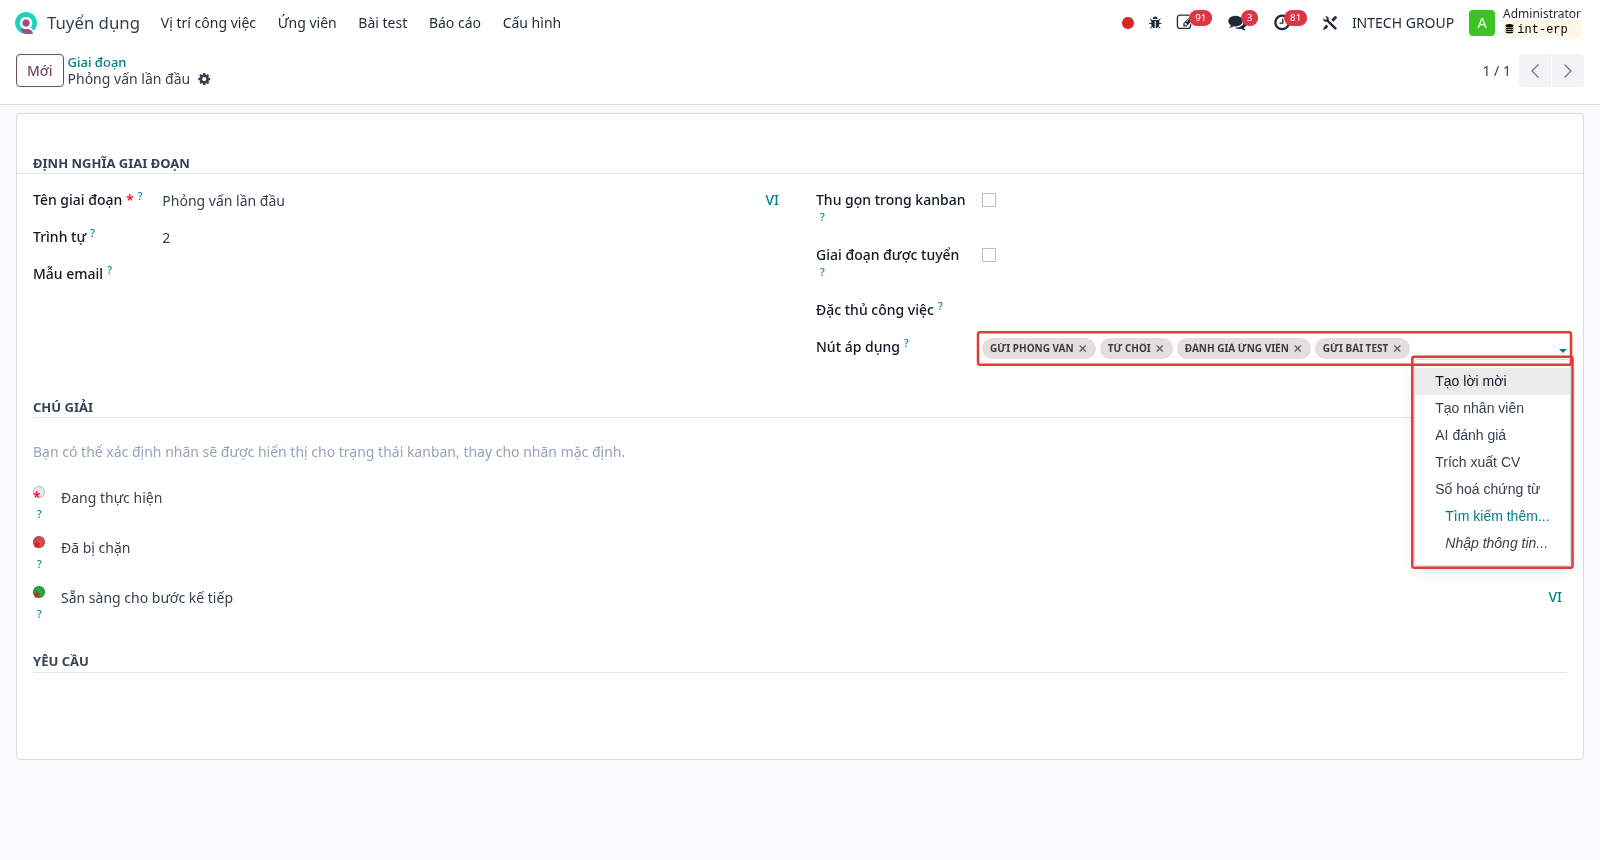Viewport: 1600px width, 860px height.
Task: Remove the TỪ CHỐI tag
Action: (1160, 349)
